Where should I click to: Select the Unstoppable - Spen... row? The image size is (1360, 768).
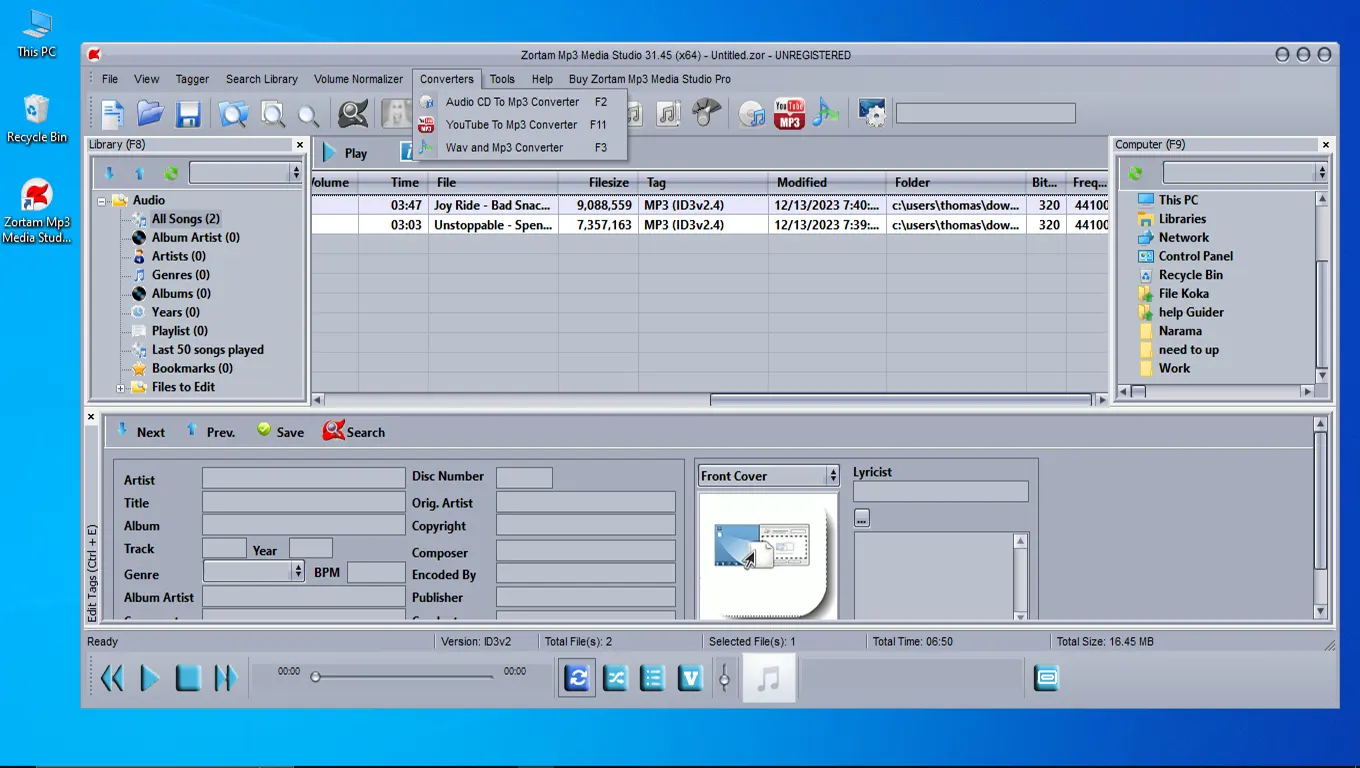coord(710,225)
